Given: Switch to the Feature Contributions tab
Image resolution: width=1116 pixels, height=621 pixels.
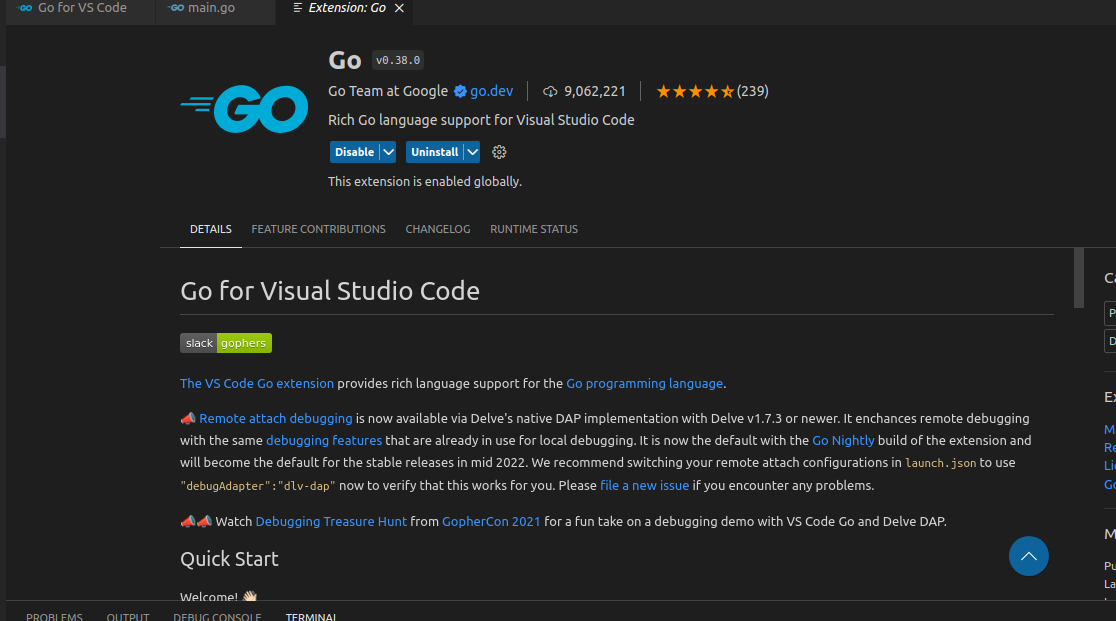Looking at the screenshot, I should (318, 229).
